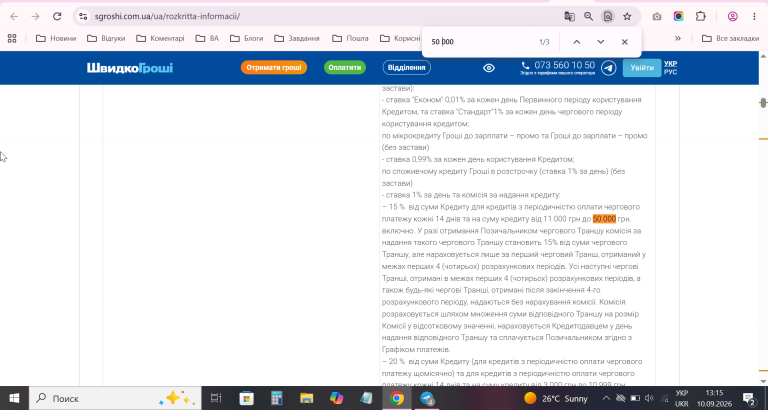Viewport: 768px width, 410px height.
Task: Open Task View on the taskbar
Action: pos(216,398)
